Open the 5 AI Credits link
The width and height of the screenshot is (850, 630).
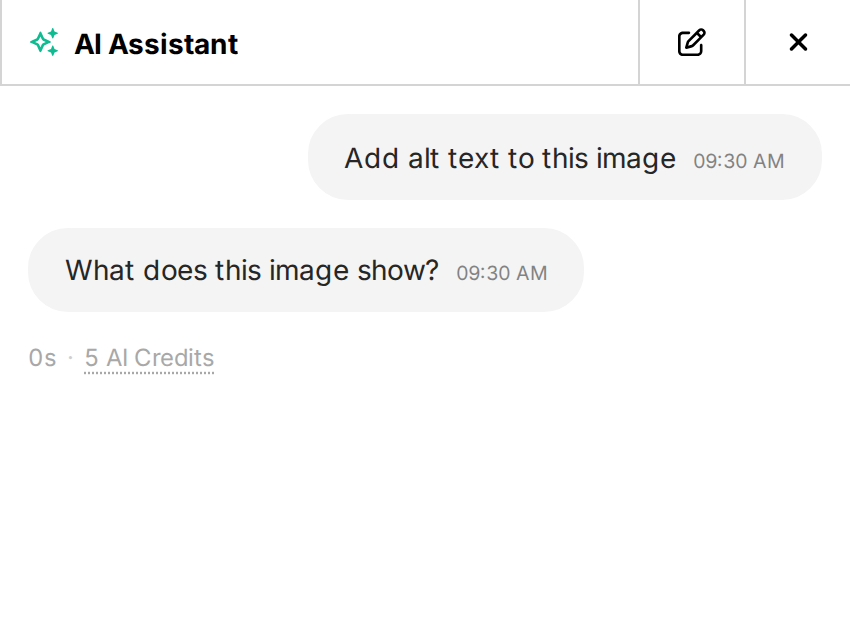click(149, 358)
